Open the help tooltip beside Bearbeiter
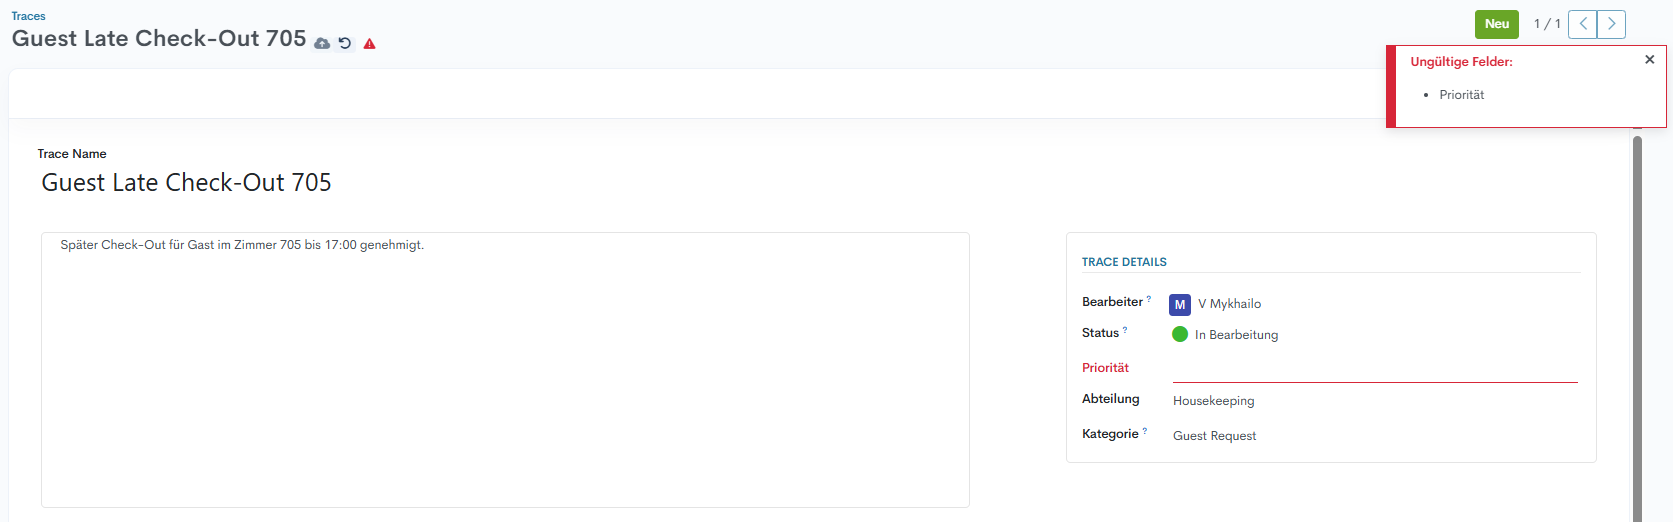The height and width of the screenshot is (522, 1673). tap(1149, 299)
